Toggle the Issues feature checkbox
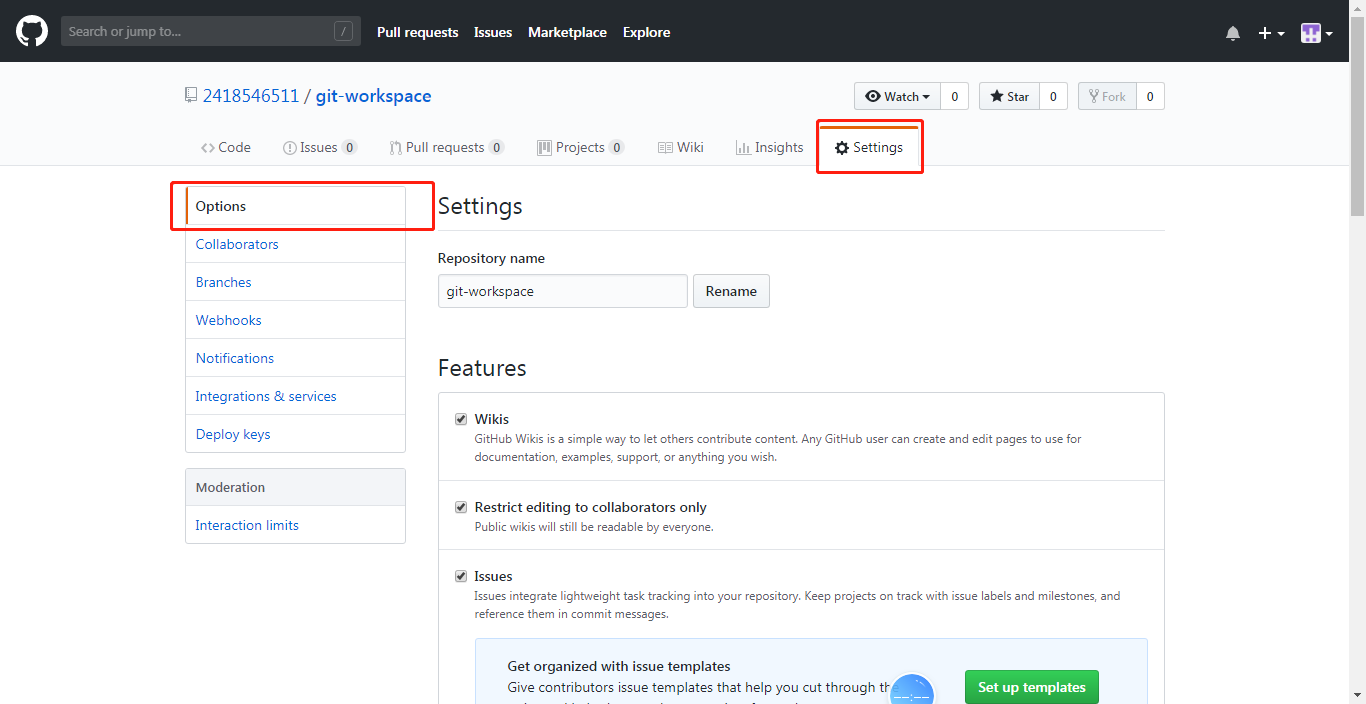This screenshot has height=704, width=1366. (x=461, y=576)
